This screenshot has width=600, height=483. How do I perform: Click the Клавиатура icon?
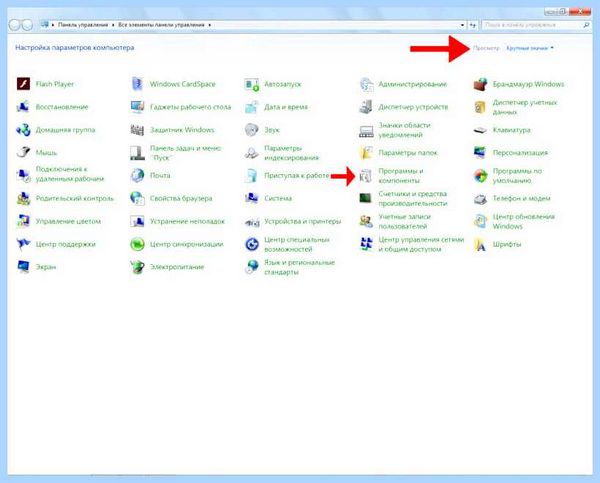click(480, 130)
